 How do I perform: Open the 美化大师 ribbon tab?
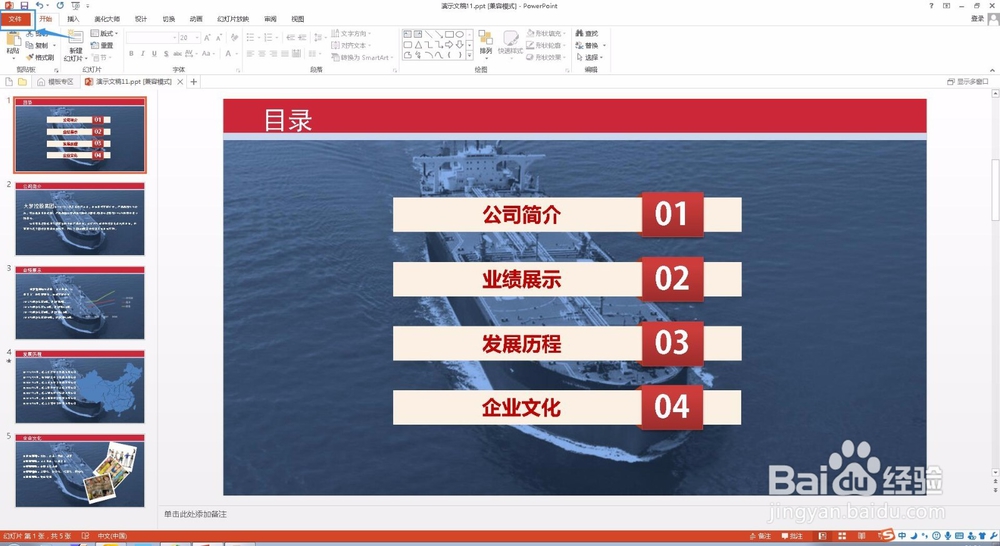pos(107,19)
